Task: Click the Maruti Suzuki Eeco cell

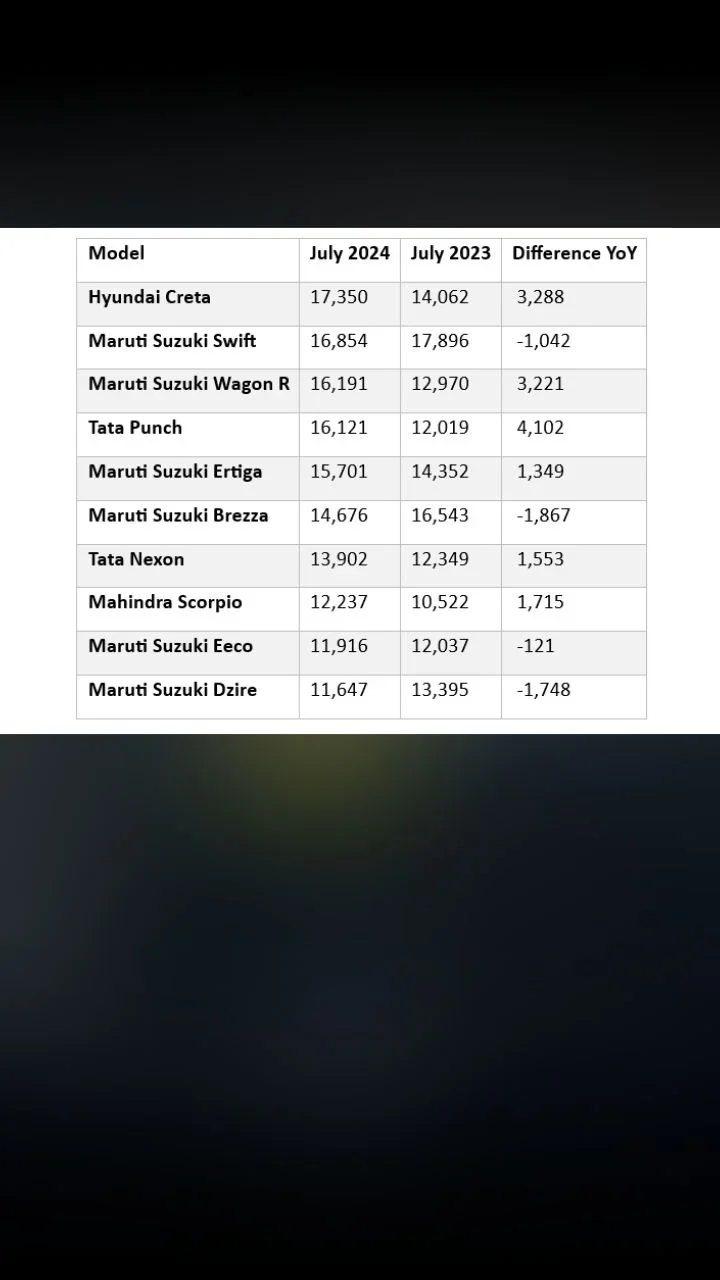Action: pyautogui.click(x=170, y=646)
